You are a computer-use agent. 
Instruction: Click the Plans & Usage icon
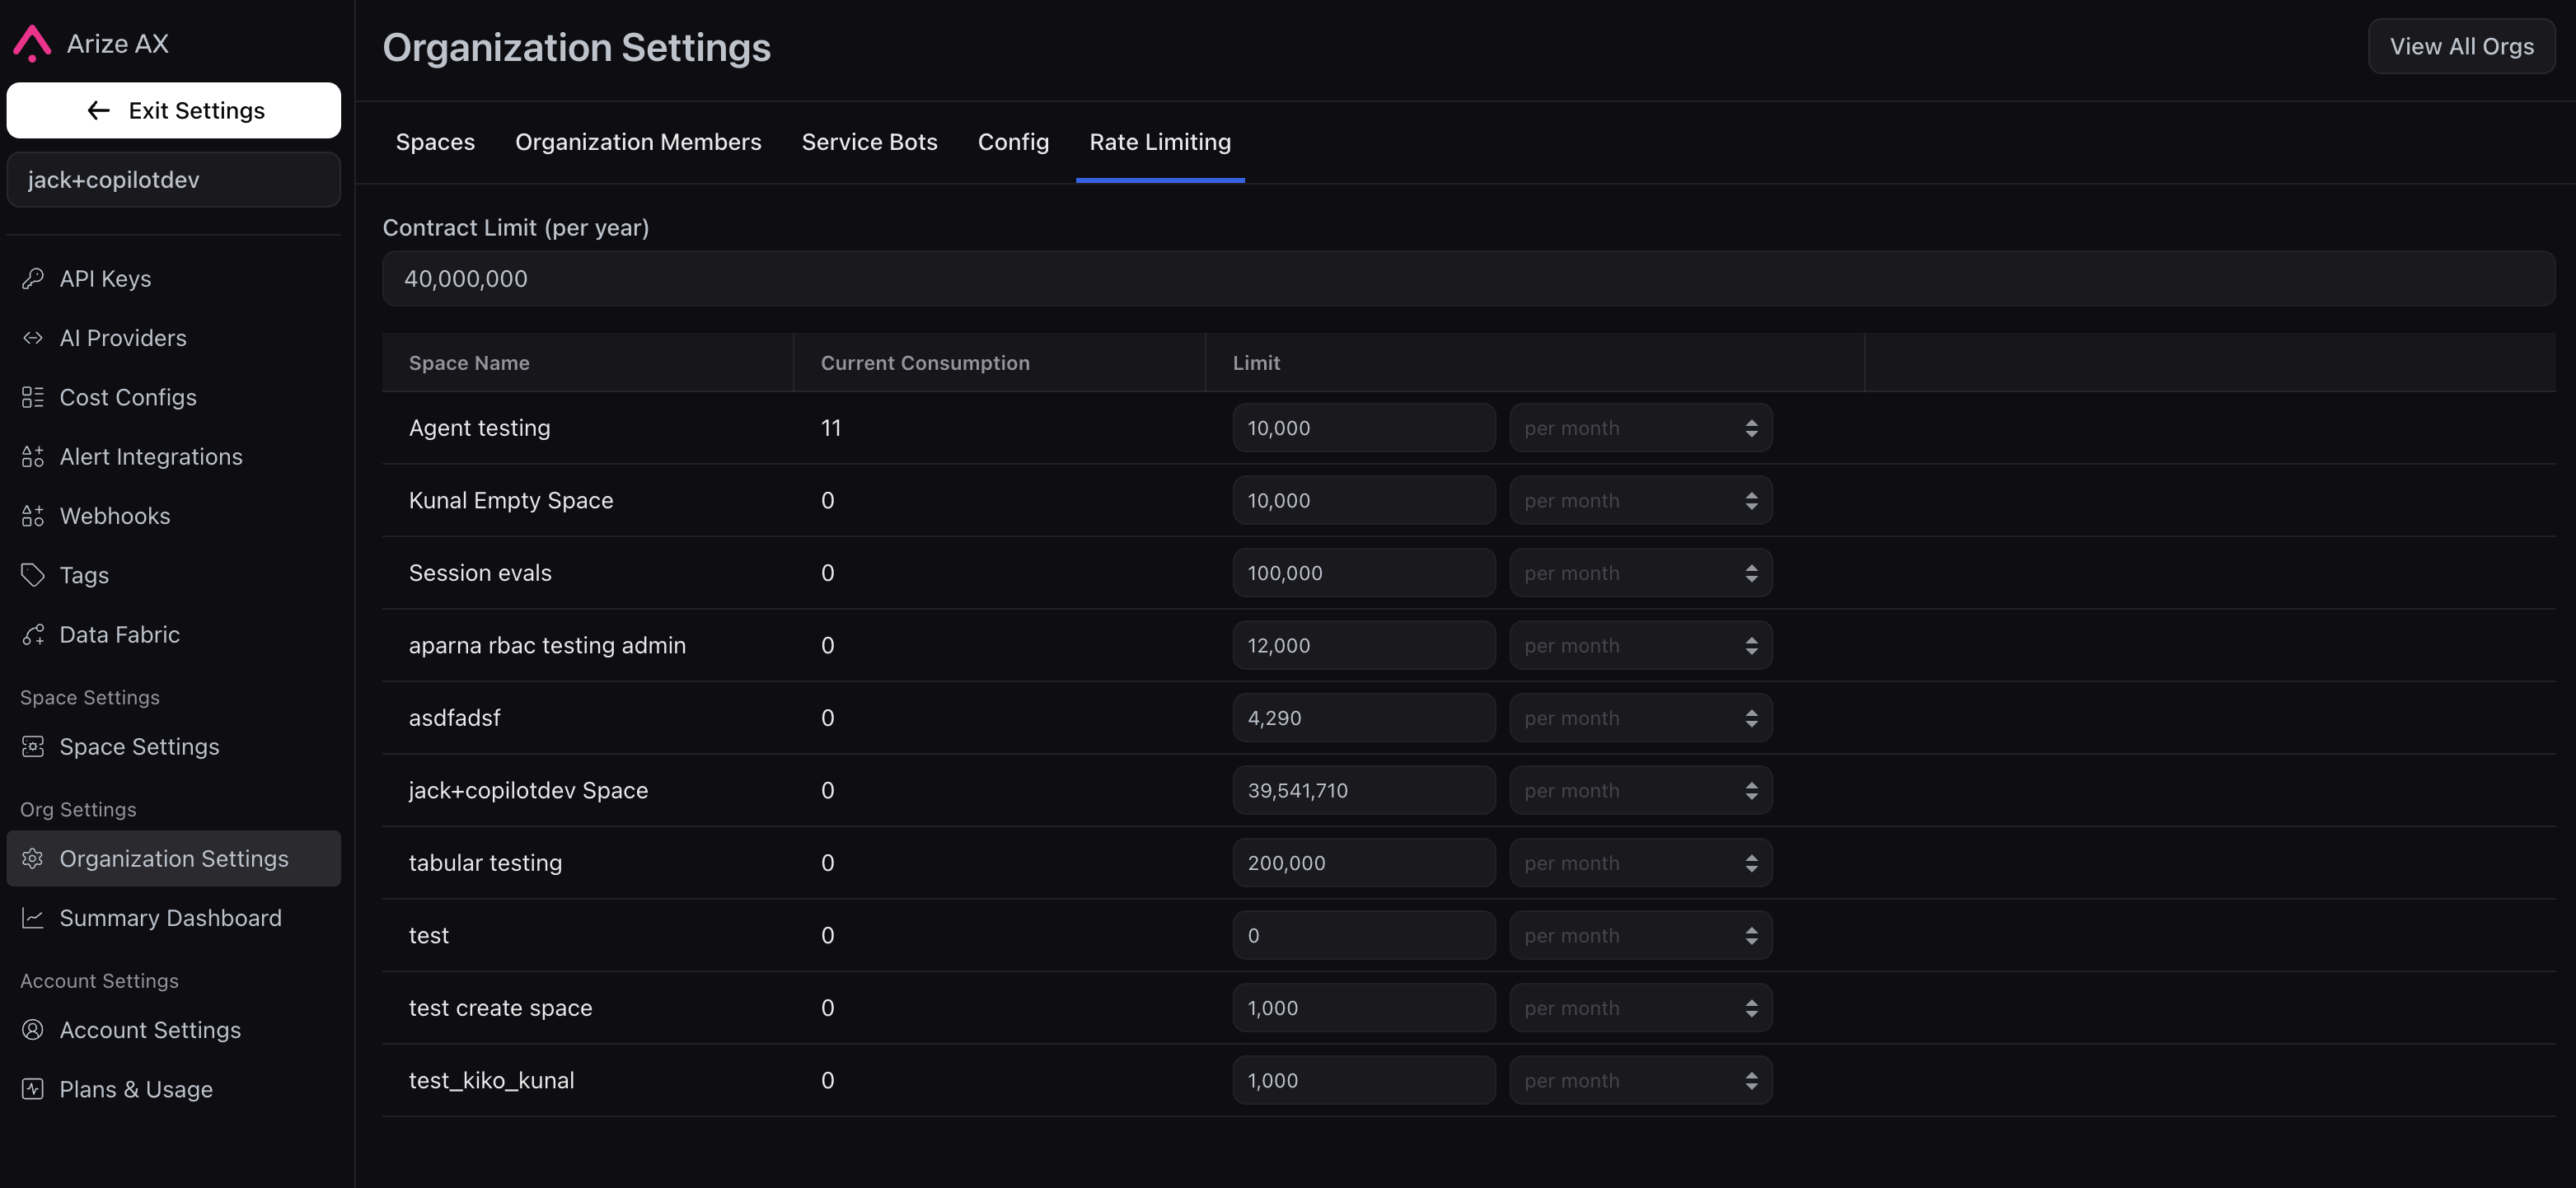[33, 1089]
